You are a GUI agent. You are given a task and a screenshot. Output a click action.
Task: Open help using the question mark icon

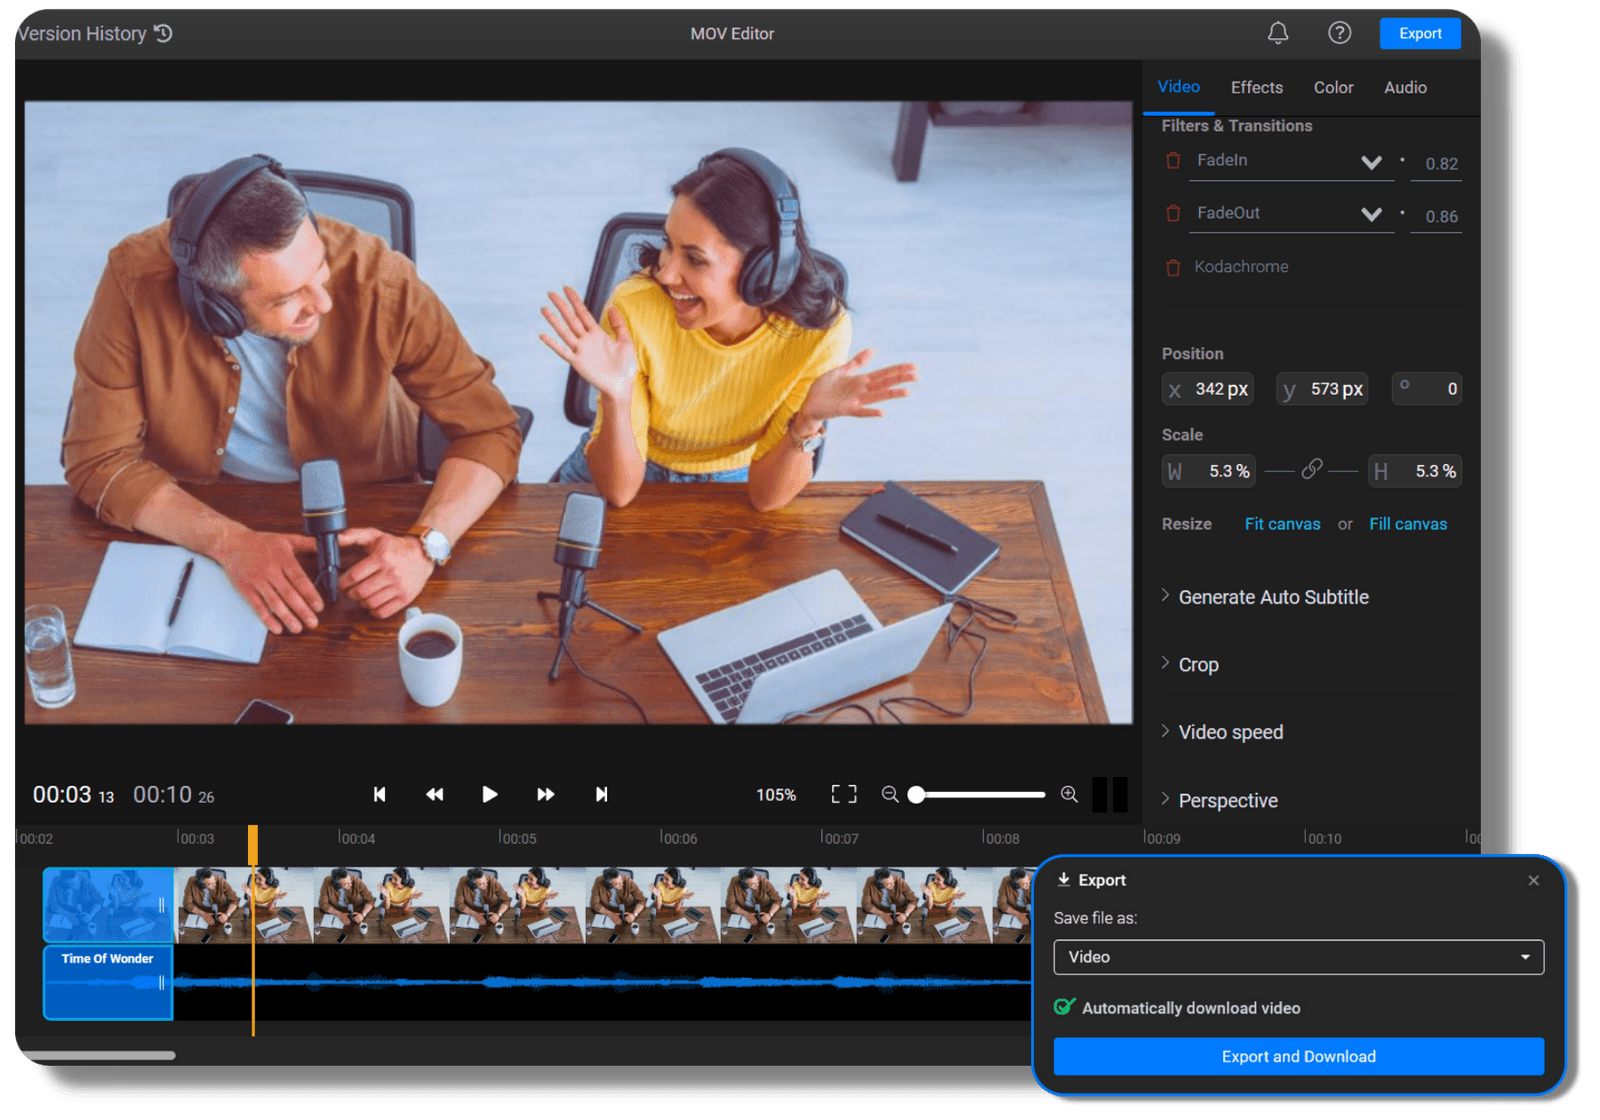pos(1339,33)
